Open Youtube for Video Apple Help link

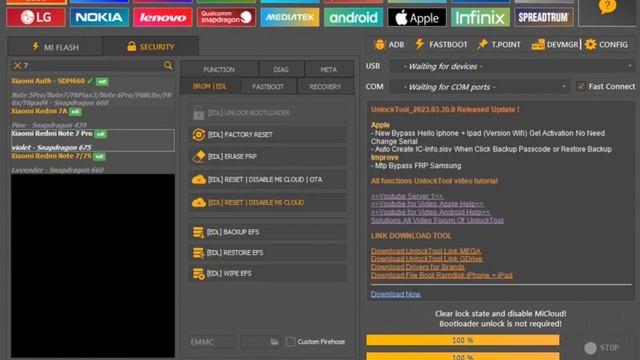click(x=427, y=204)
